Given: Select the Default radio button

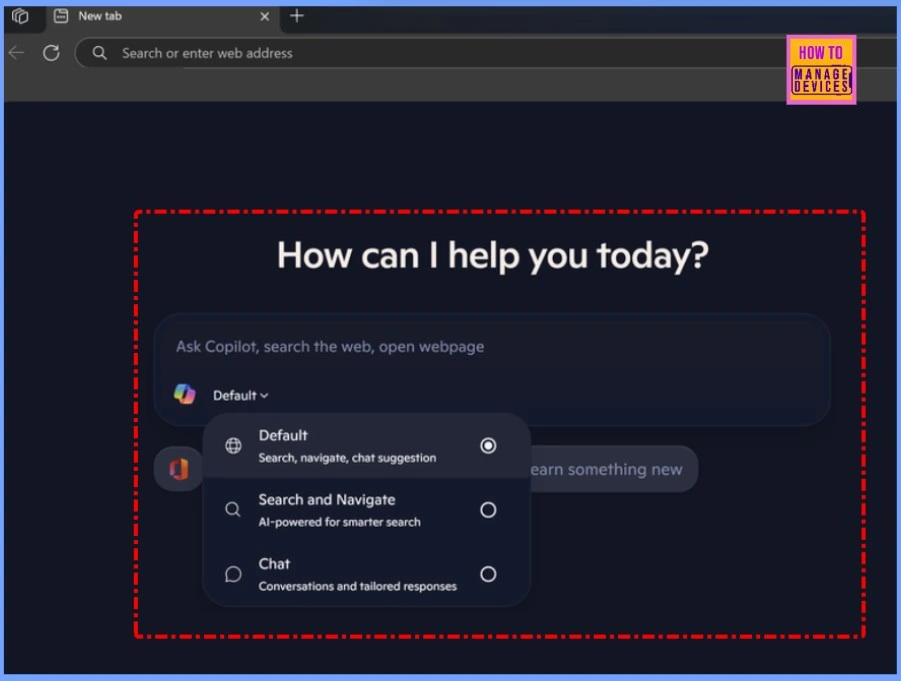Looking at the screenshot, I should point(488,445).
